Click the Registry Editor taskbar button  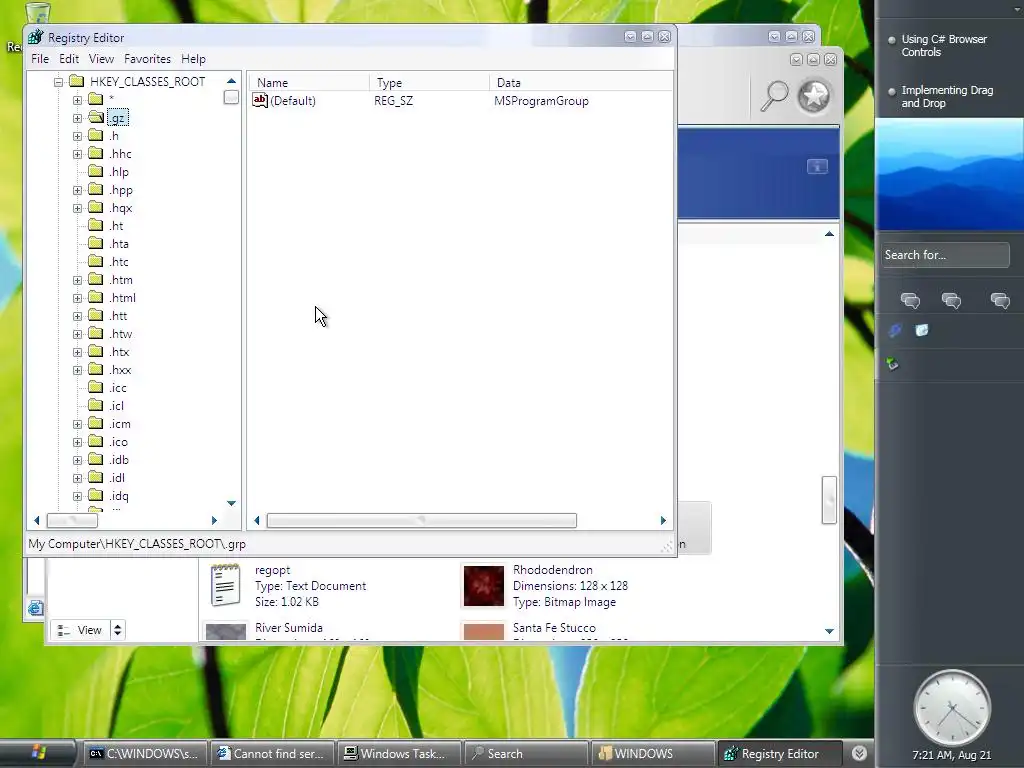(x=779, y=754)
